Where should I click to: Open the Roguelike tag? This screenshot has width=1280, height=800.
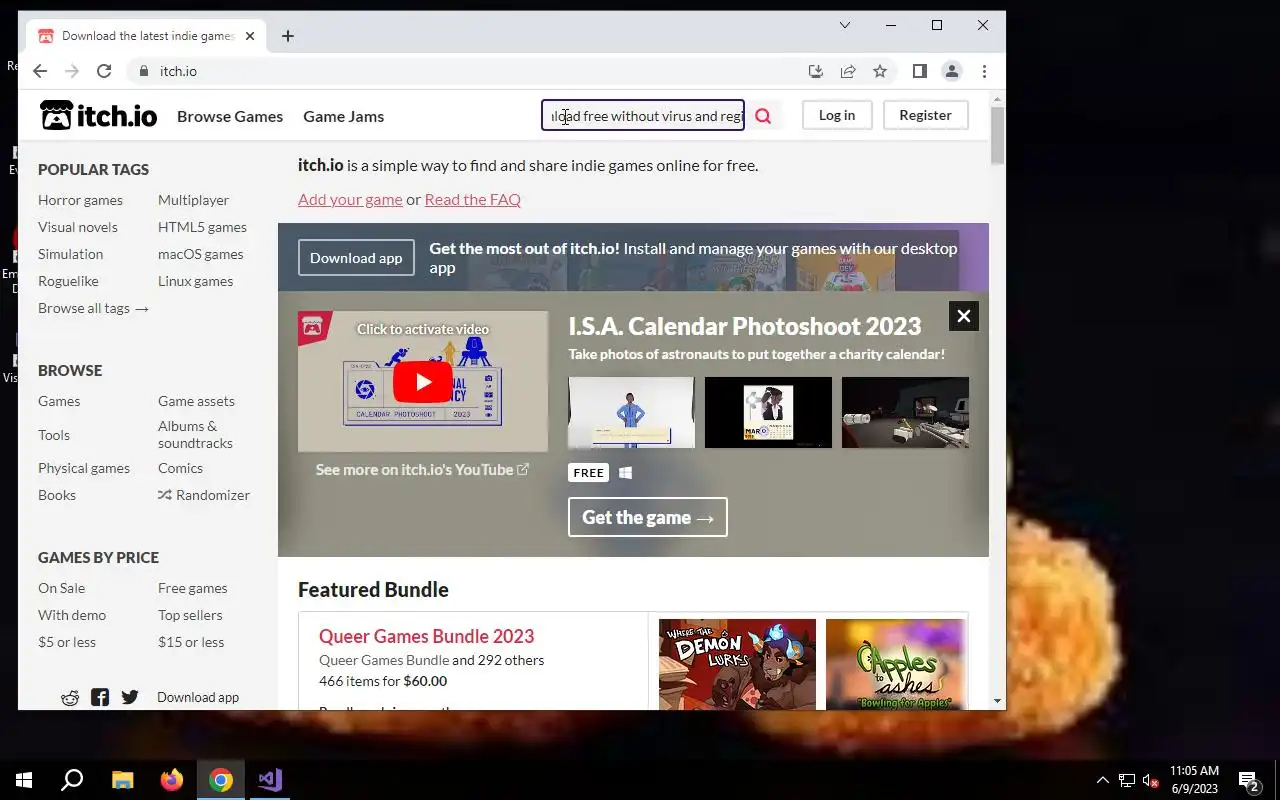pyautogui.click(x=68, y=281)
